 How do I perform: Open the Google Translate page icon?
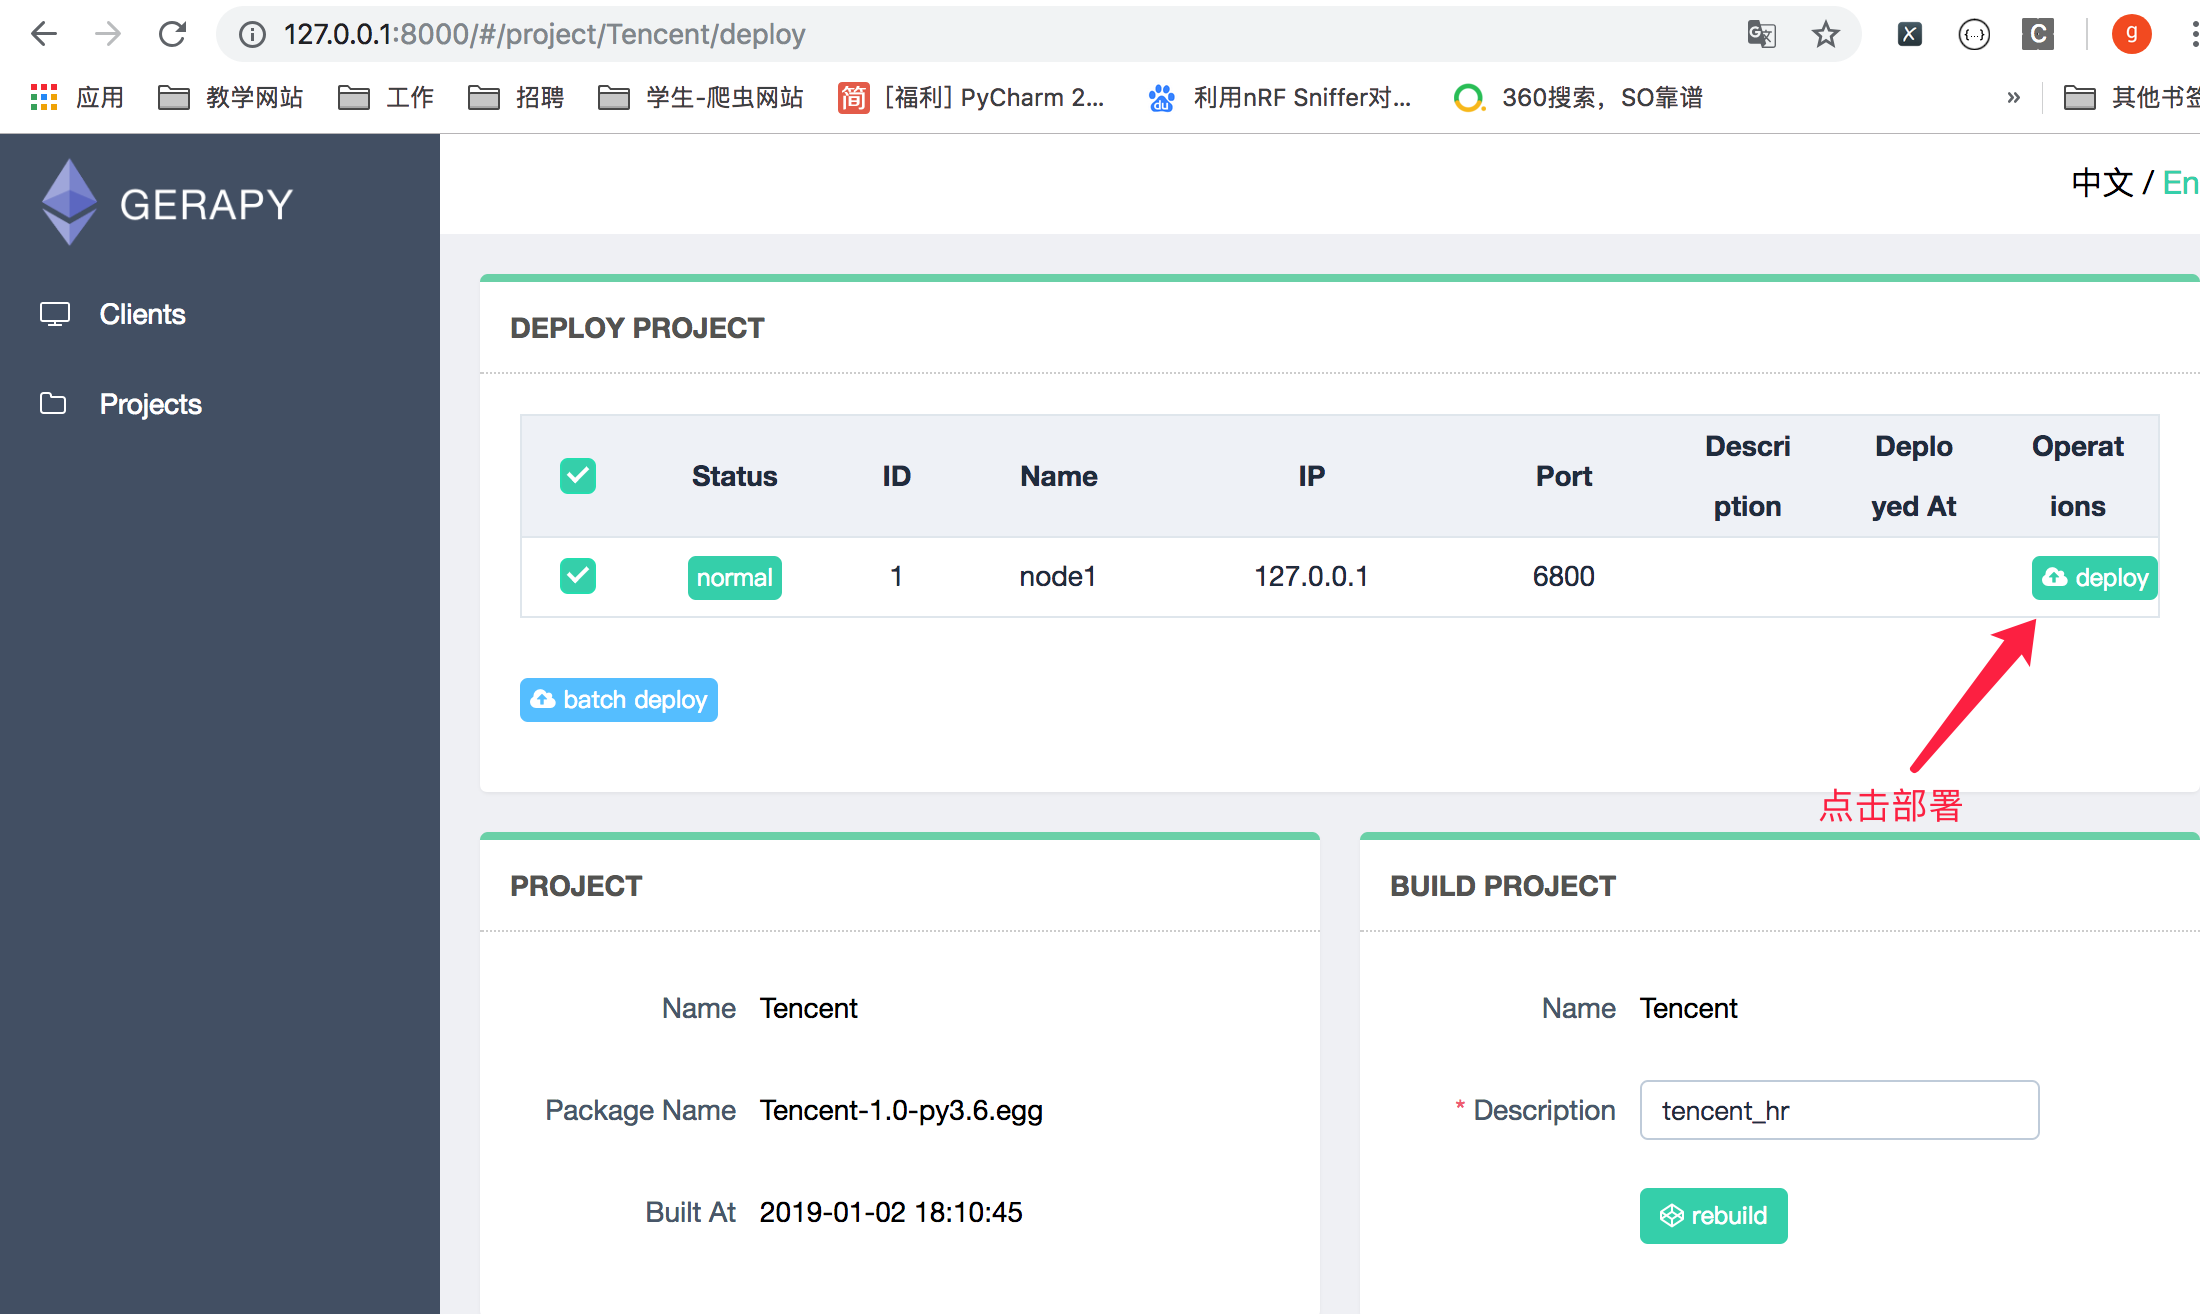point(1761,34)
